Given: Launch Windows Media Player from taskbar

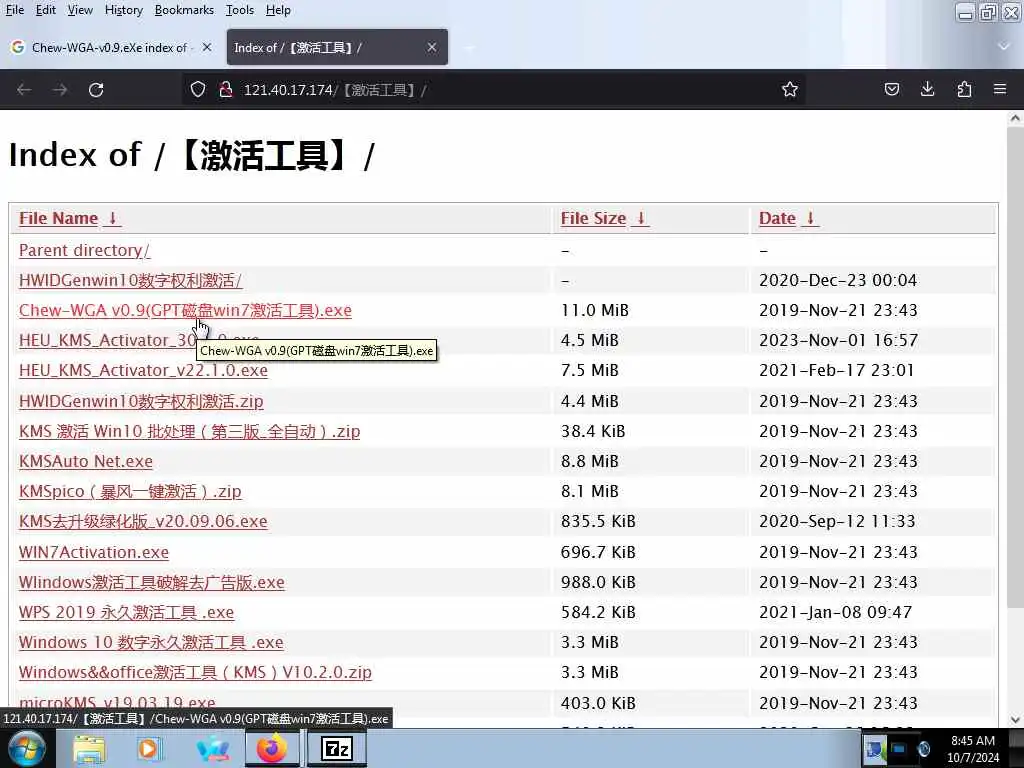Looking at the screenshot, I should tap(149, 748).
